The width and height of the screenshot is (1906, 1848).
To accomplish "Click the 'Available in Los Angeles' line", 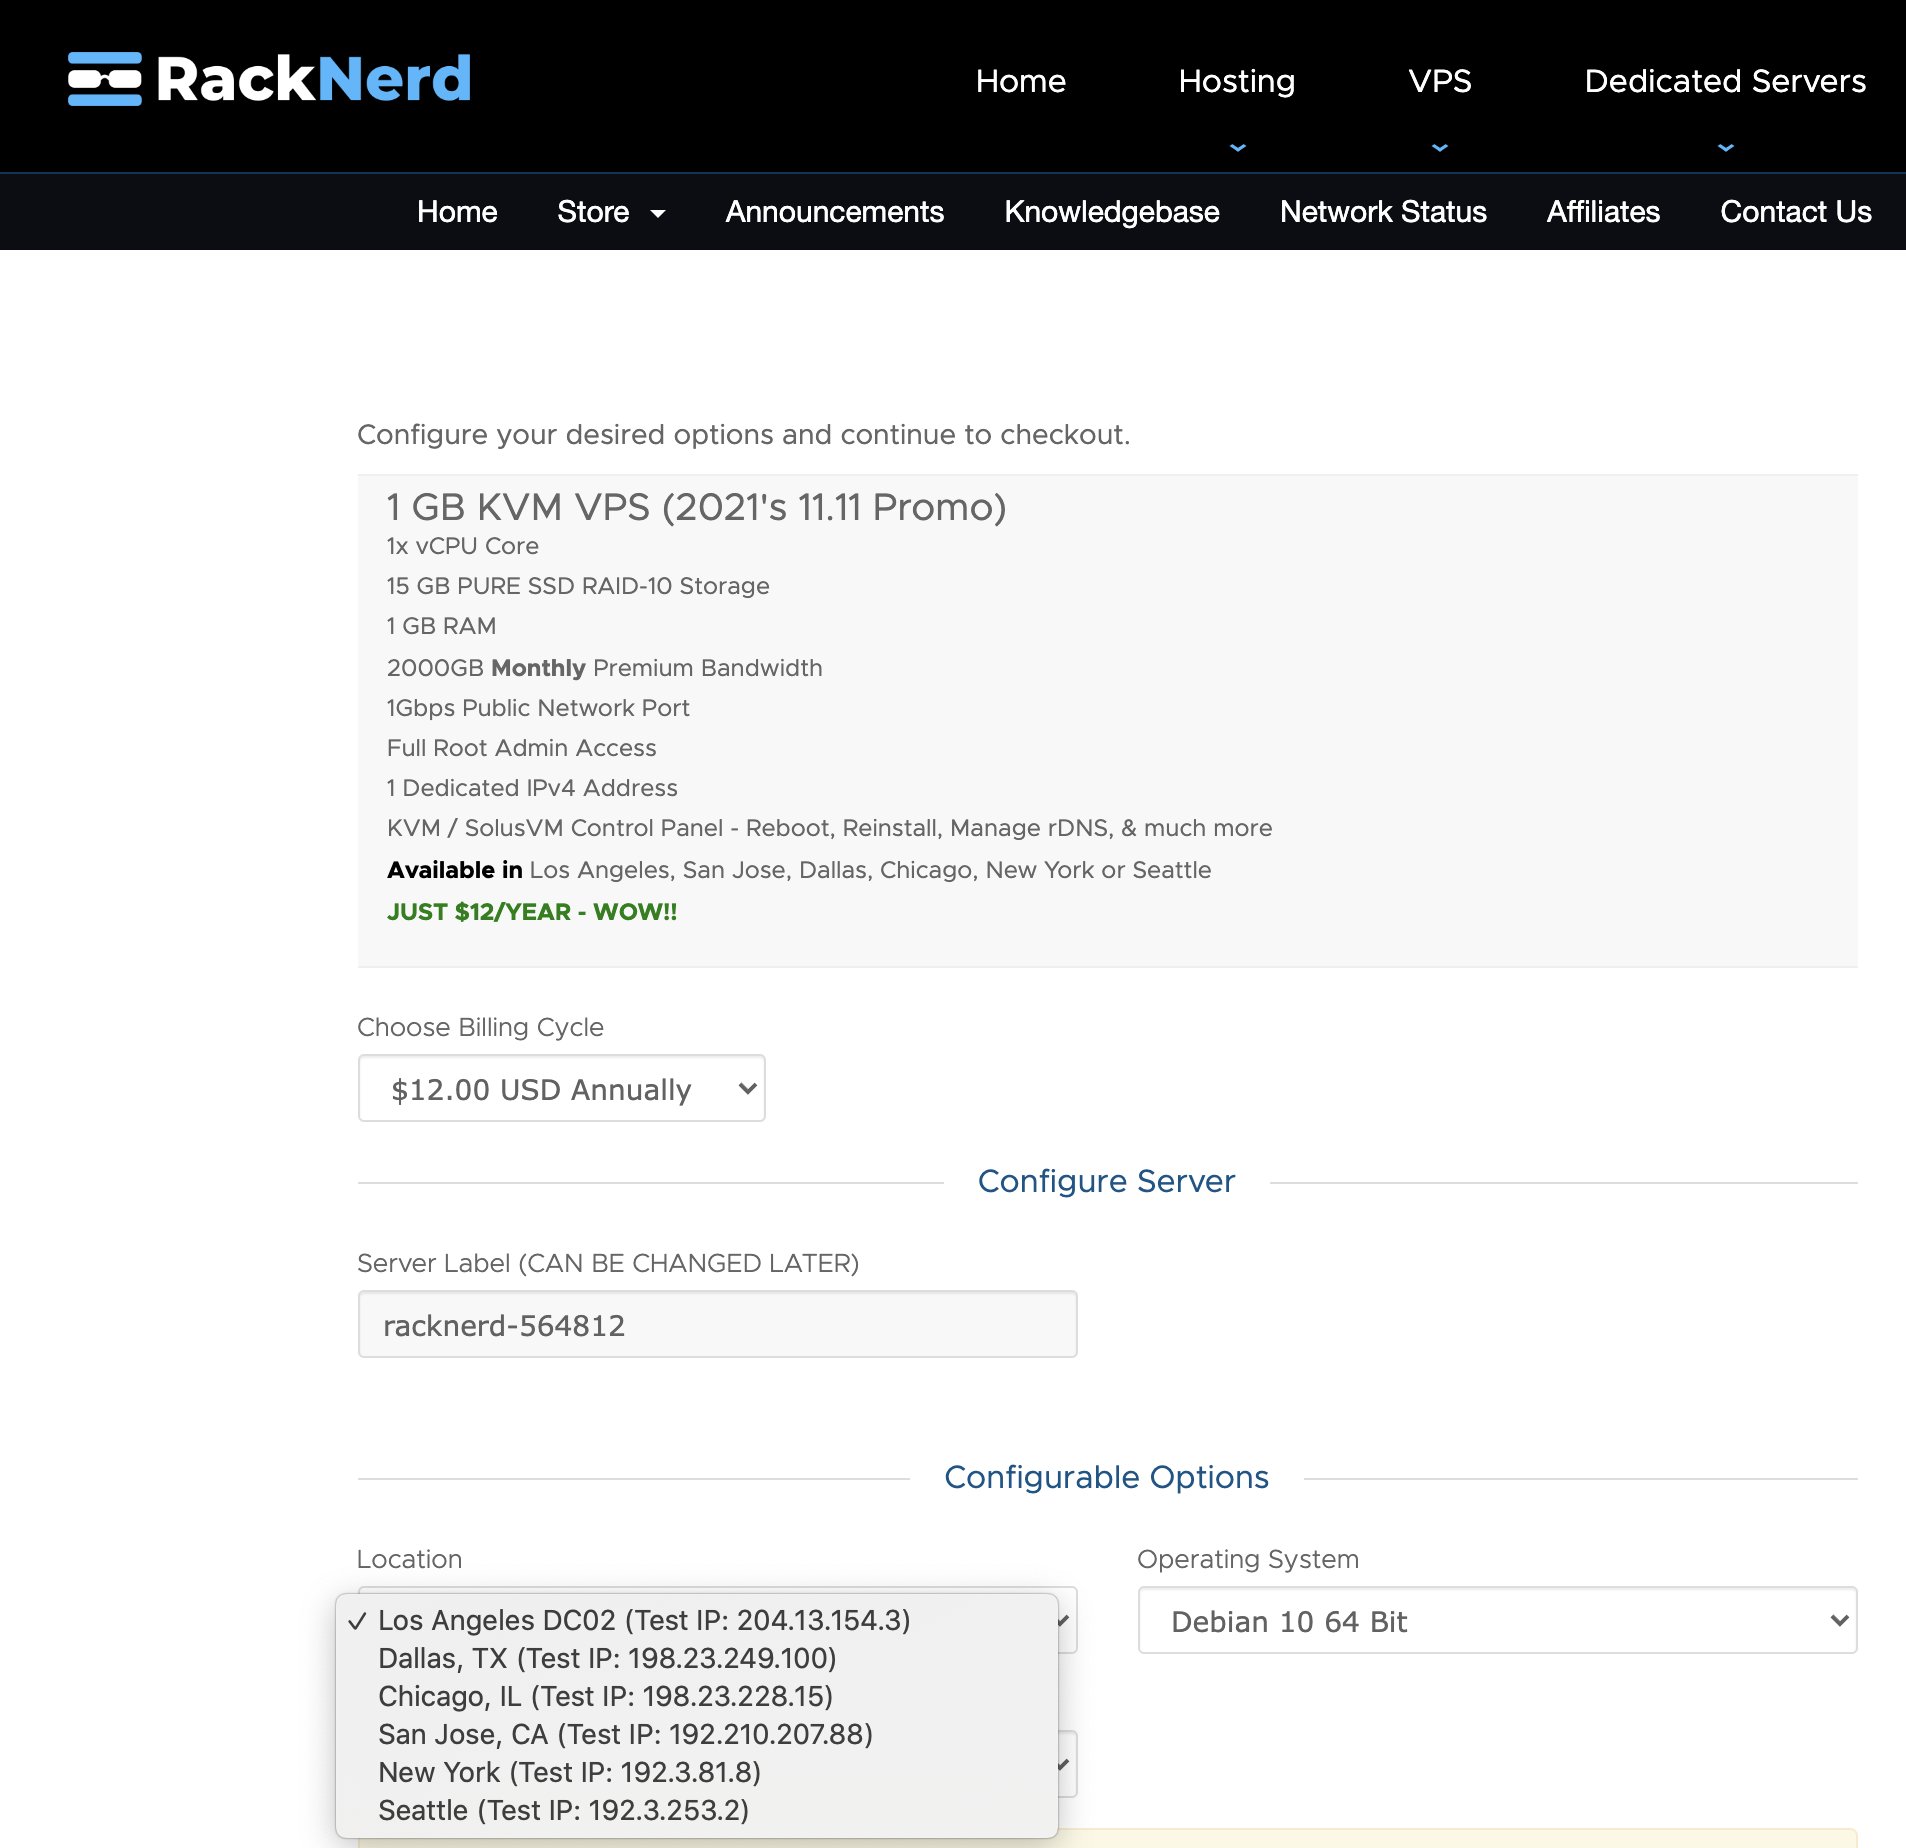I will [x=799, y=870].
